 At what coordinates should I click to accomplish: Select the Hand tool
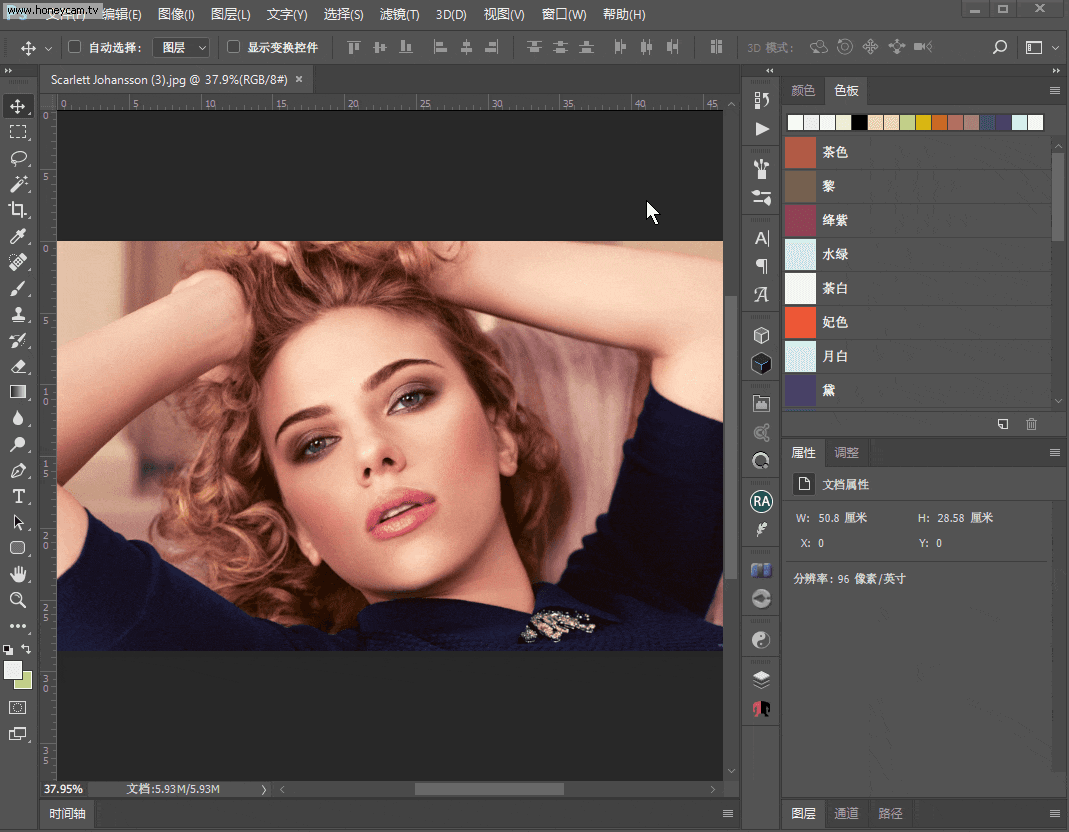pyautogui.click(x=18, y=574)
